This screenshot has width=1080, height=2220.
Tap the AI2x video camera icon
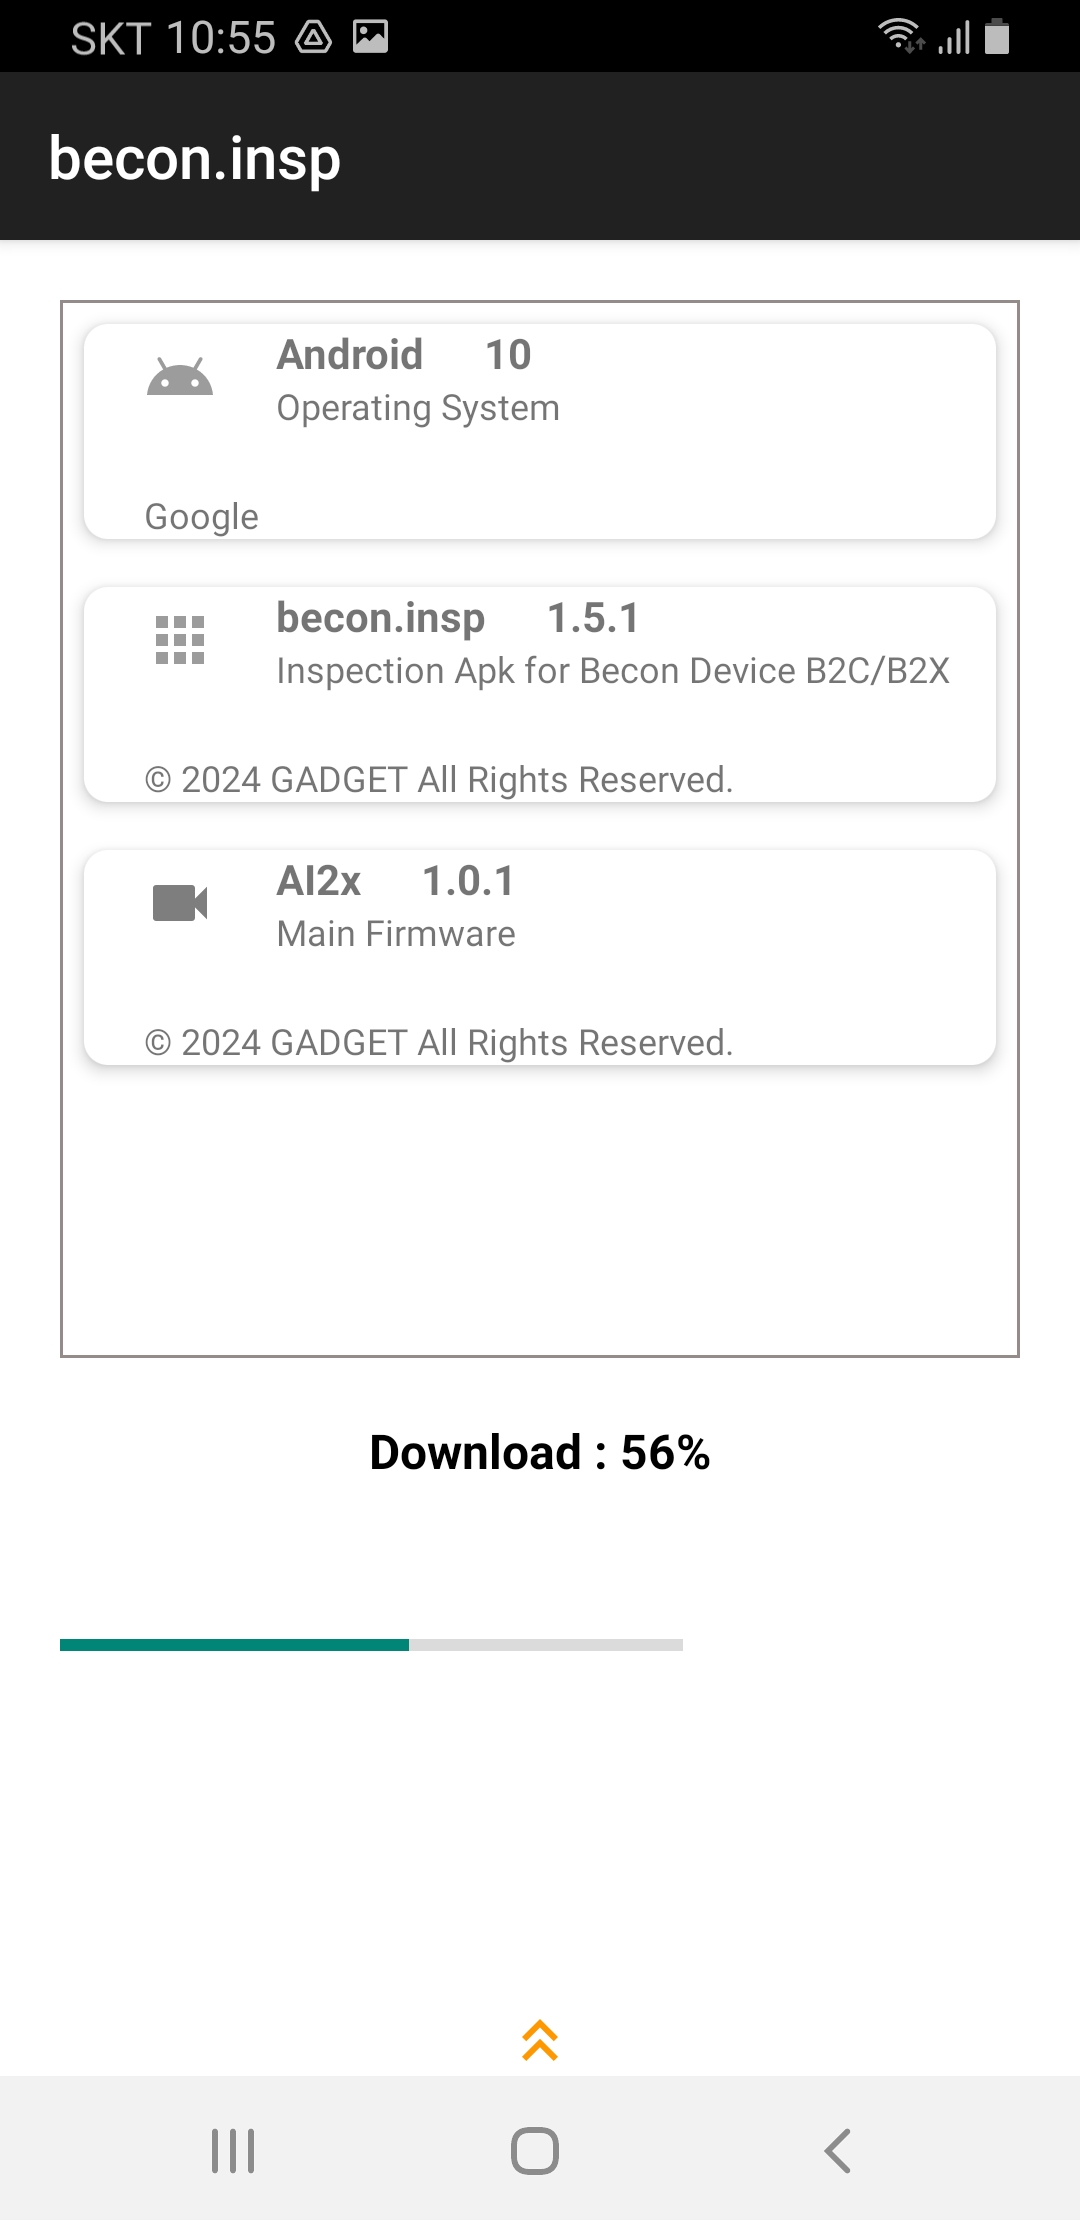(180, 903)
